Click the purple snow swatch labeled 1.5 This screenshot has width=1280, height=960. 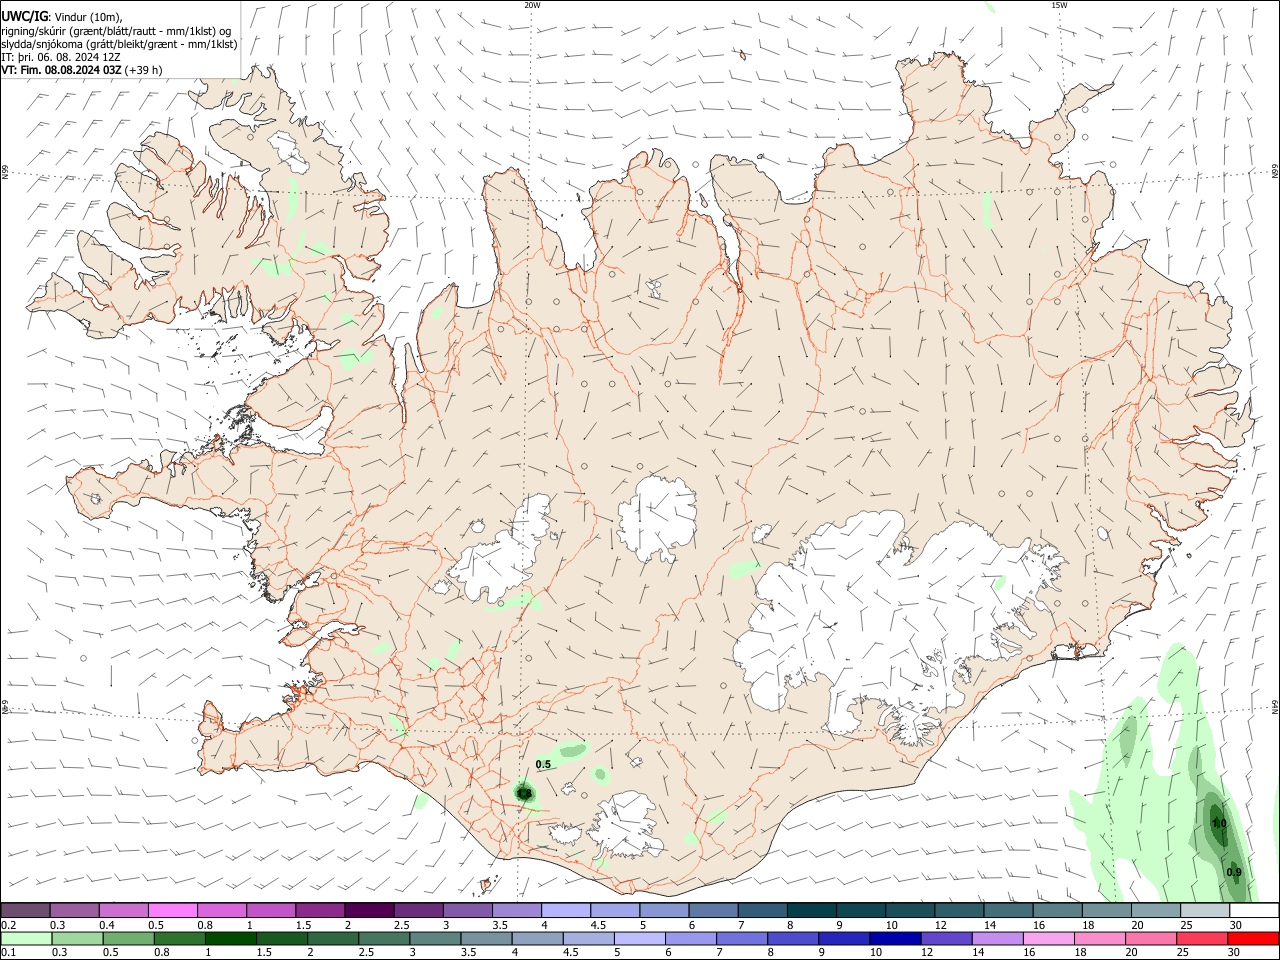pos(320,910)
